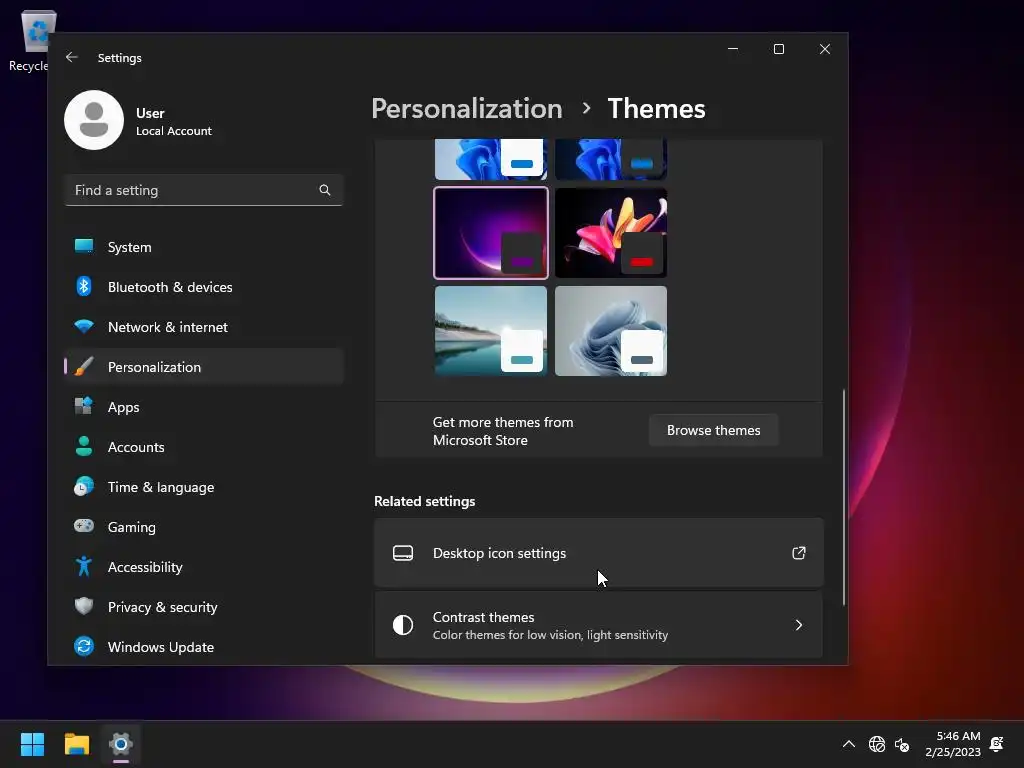
Task: Click the Related settings heading
Action: coord(424,501)
